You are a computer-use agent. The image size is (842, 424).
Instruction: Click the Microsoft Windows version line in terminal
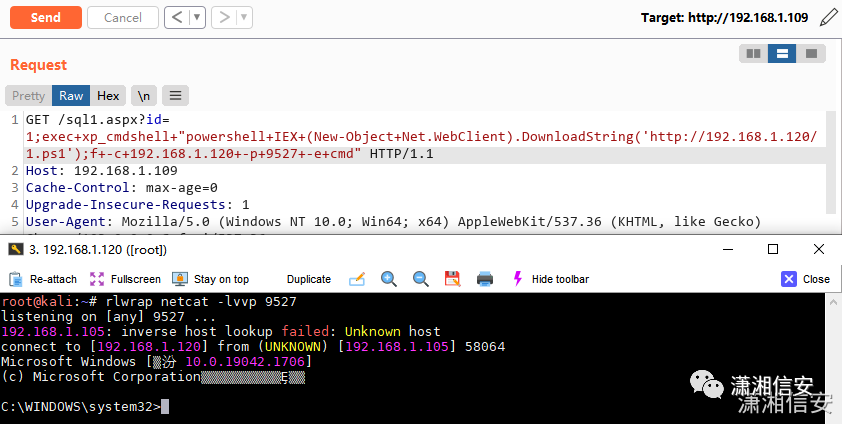pyautogui.click(x=157, y=361)
